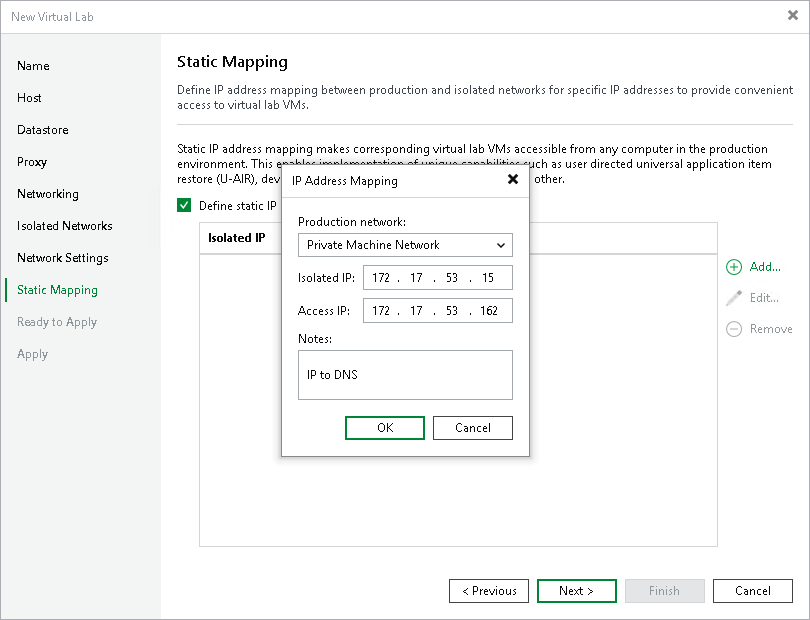Click the Remove link text
This screenshot has width=810, height=620.
tap(771, 329)
